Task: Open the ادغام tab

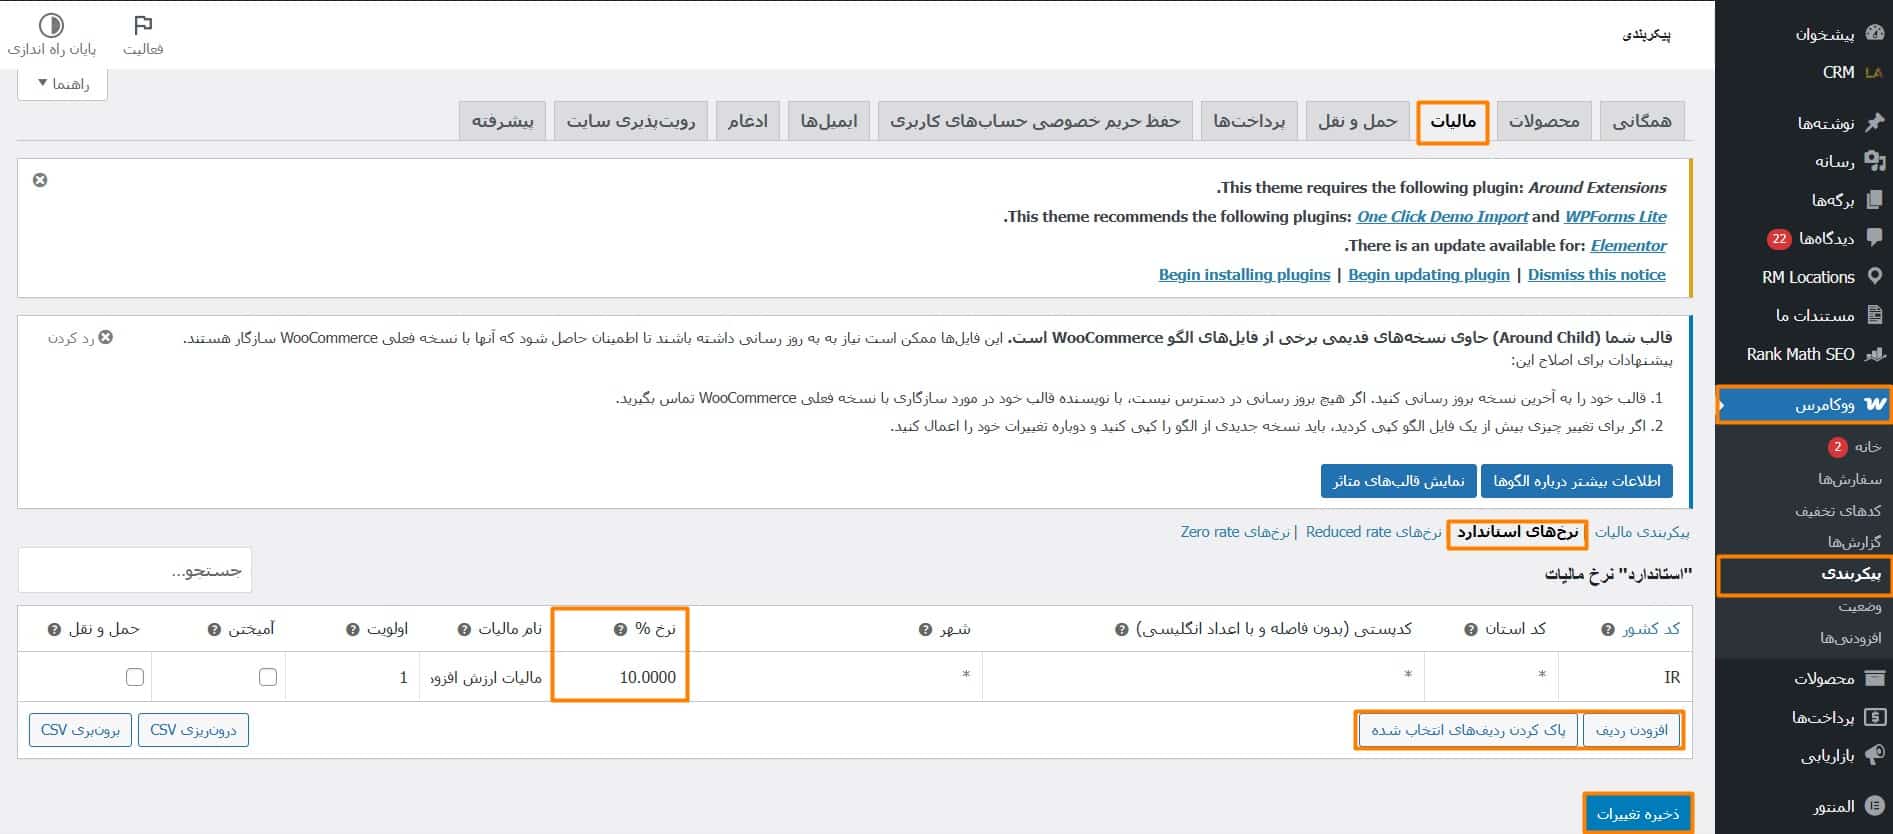Action: 747,121
